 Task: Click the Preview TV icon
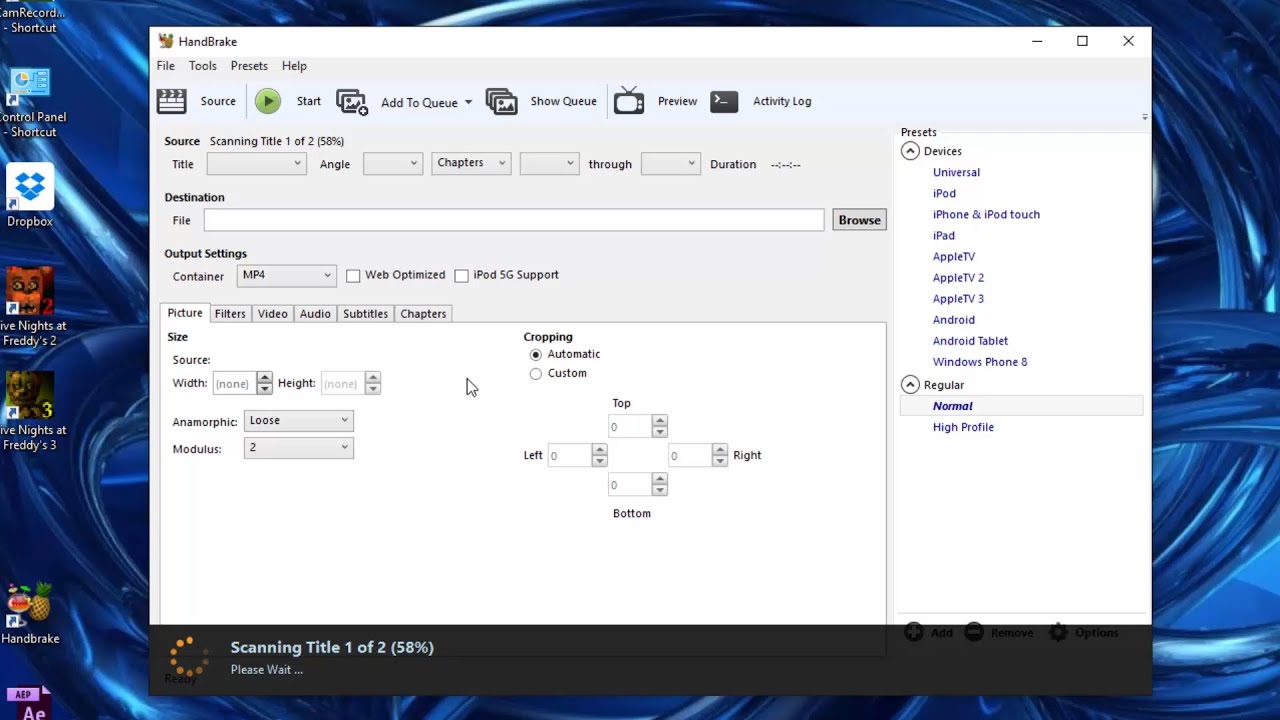tap(629, 101)
